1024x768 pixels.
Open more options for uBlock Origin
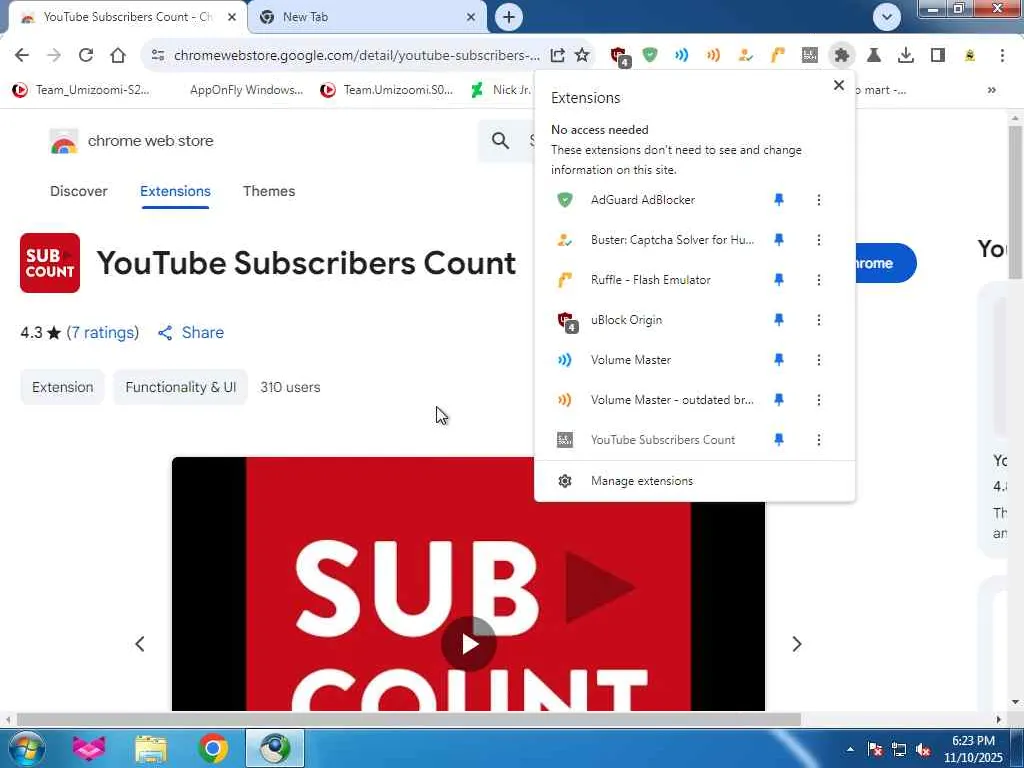coord(818,319)
